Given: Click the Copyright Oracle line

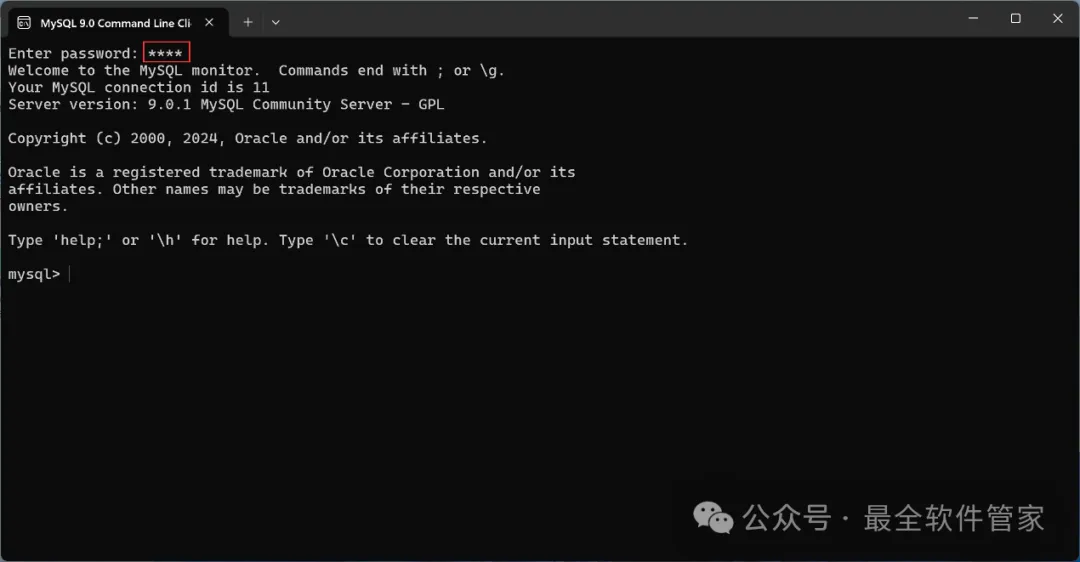Looking at the screenshot, I should coord(248,138).
